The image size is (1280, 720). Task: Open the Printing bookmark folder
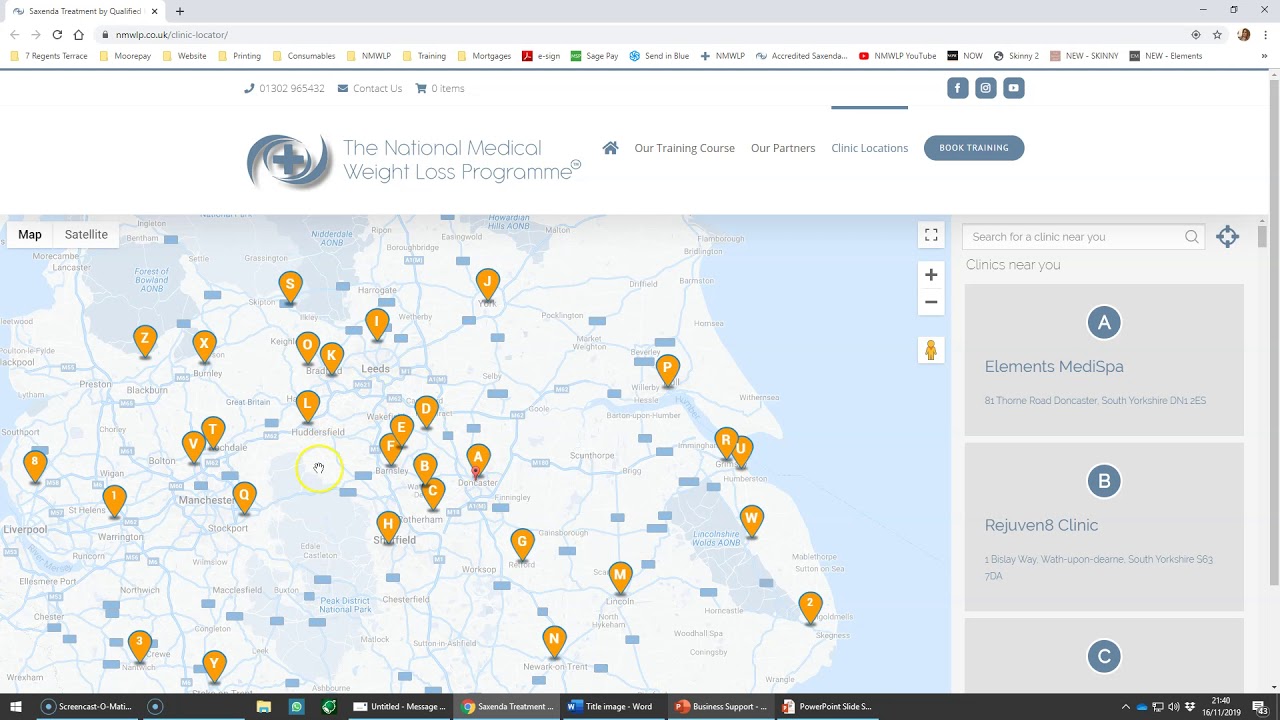point(239,56)
